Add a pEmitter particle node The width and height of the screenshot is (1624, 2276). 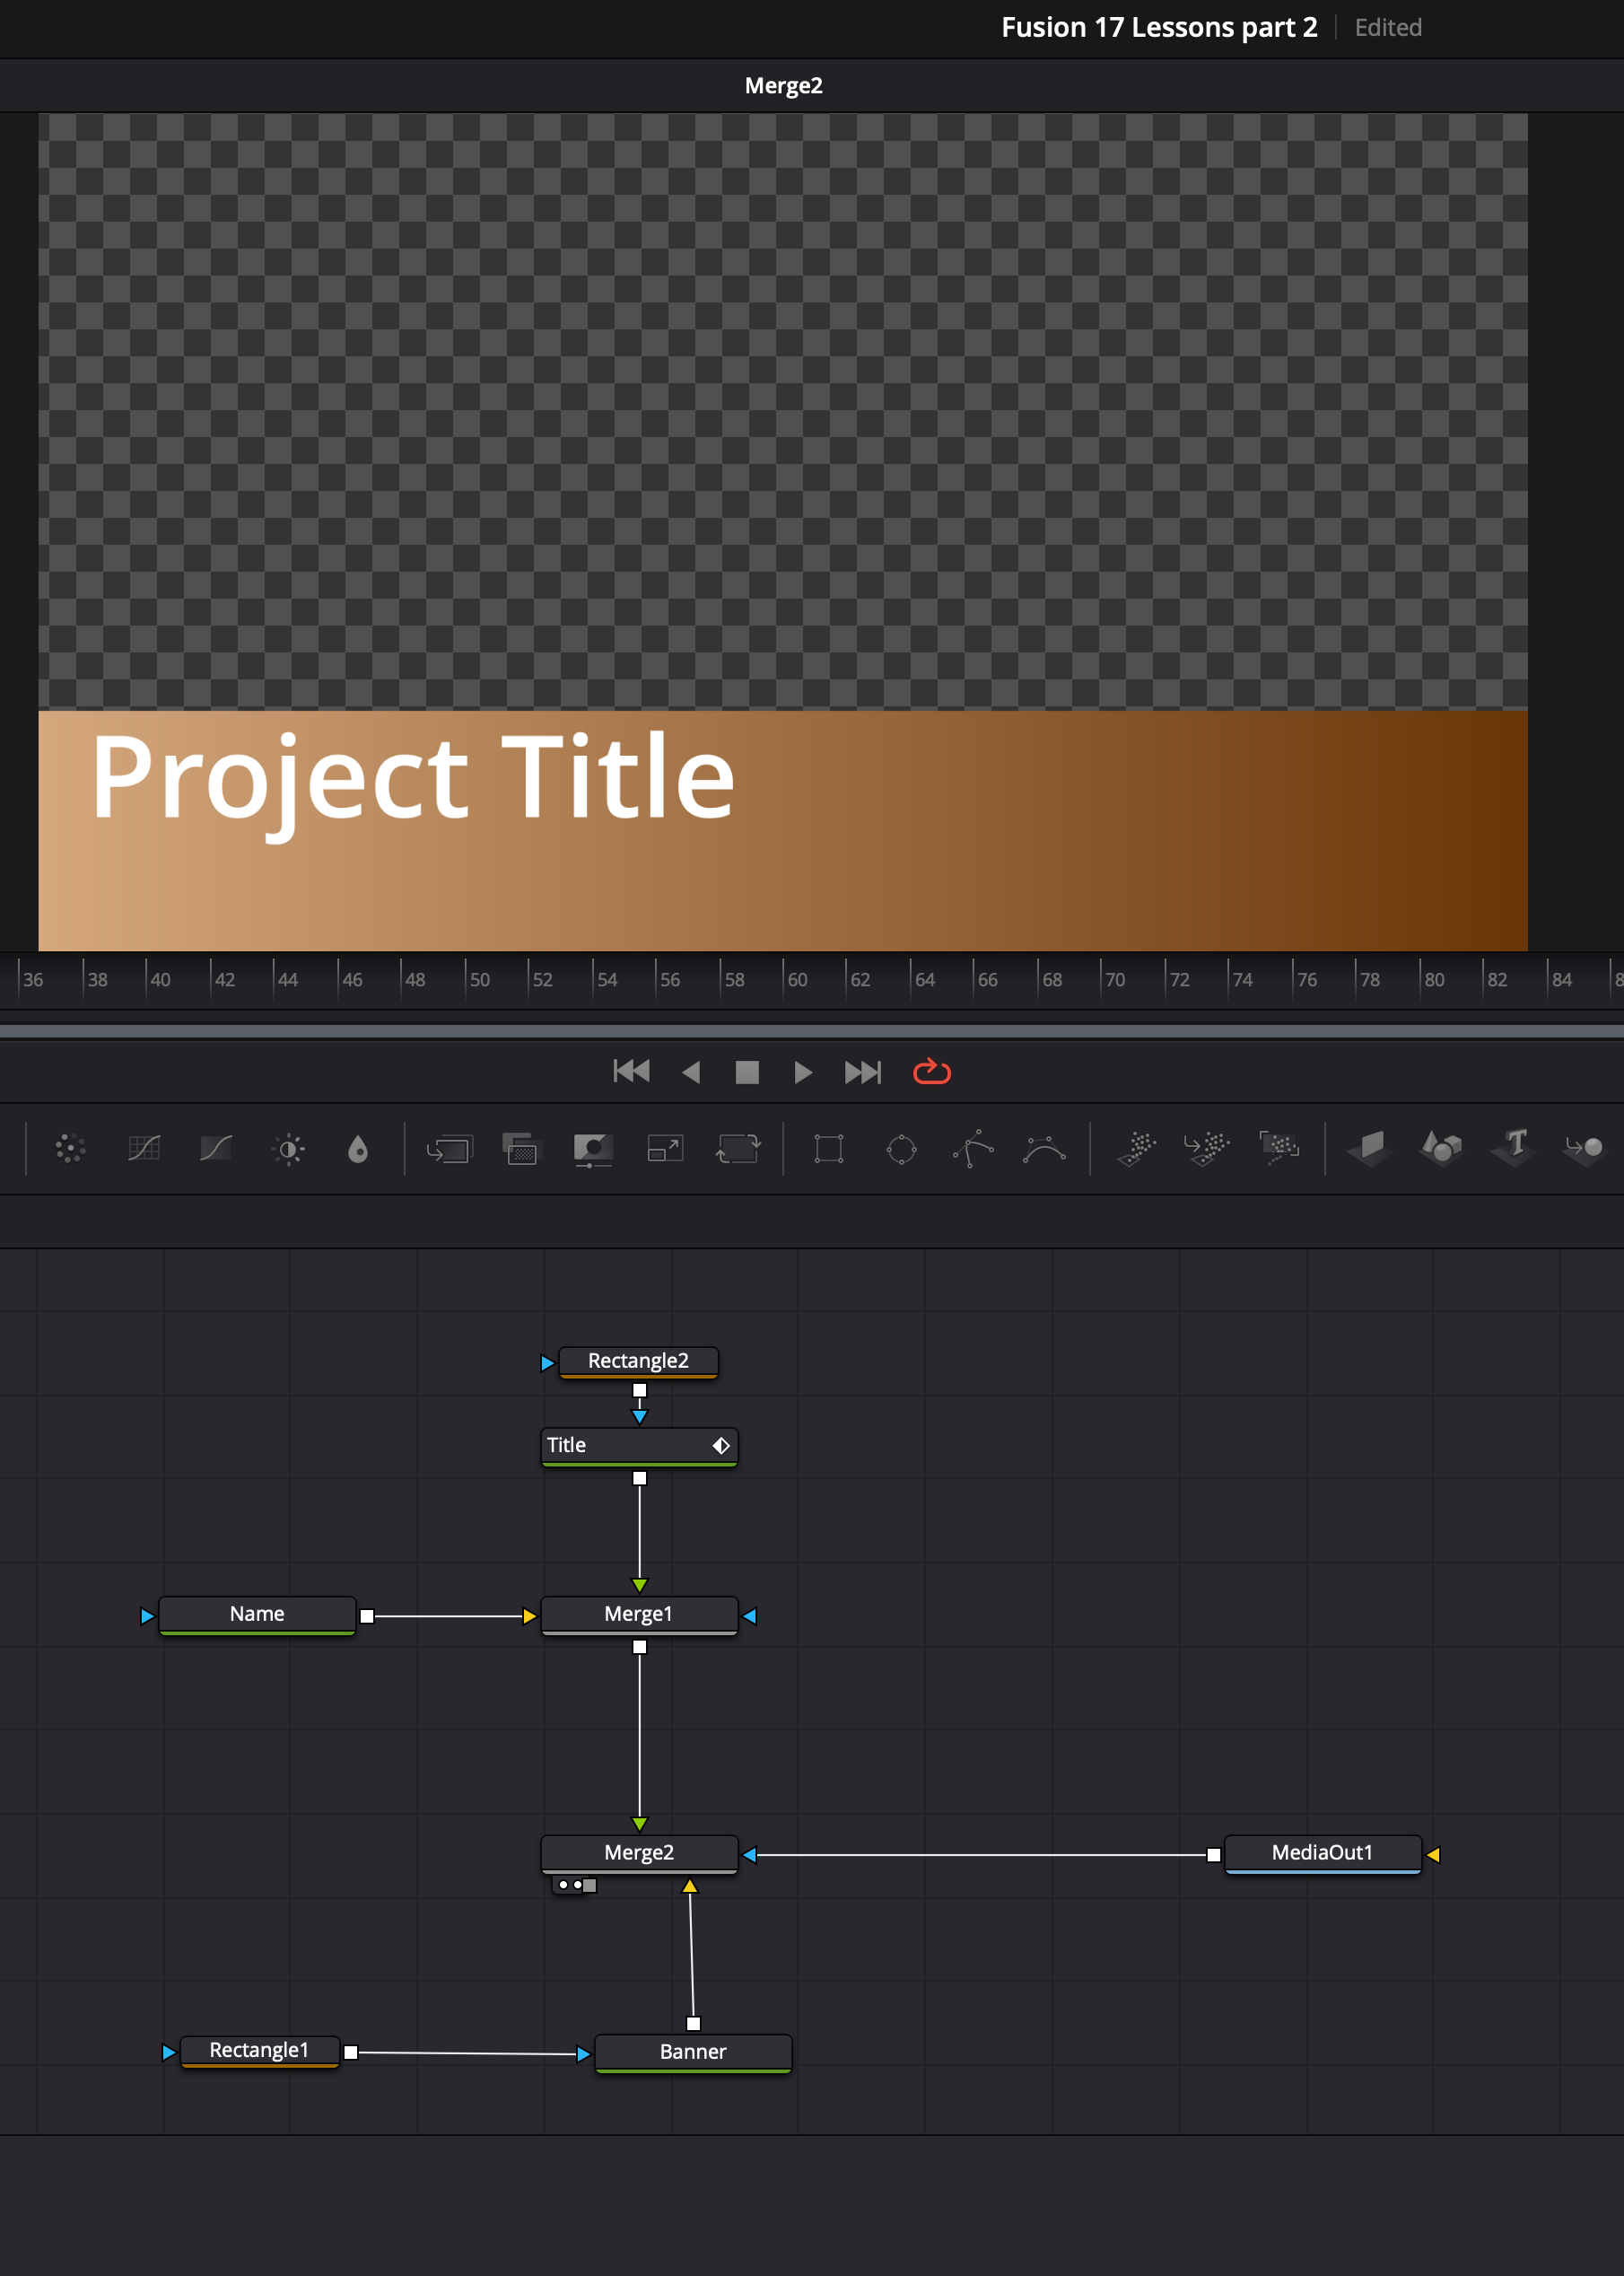1137,1148
